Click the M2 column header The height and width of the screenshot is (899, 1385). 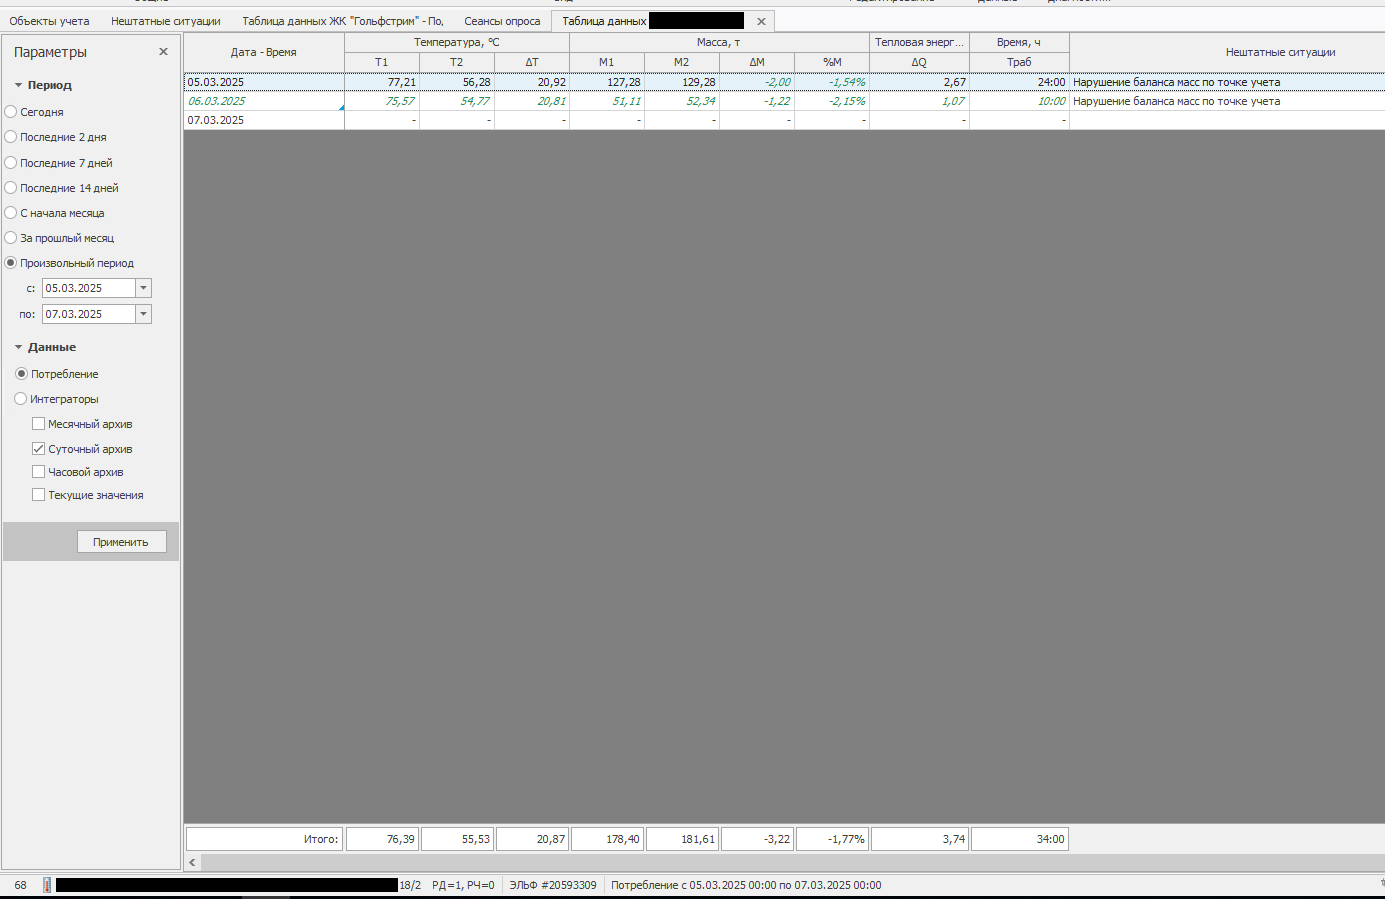[682, 62]
